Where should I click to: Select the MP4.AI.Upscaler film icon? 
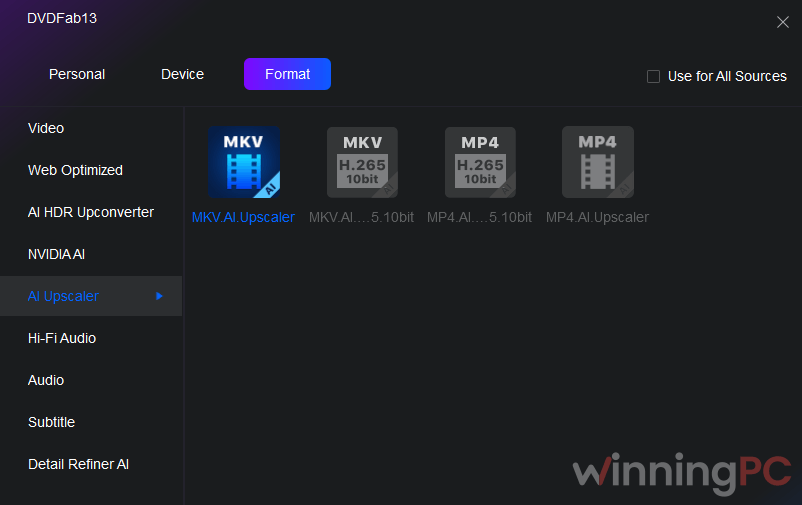point(598,162)
